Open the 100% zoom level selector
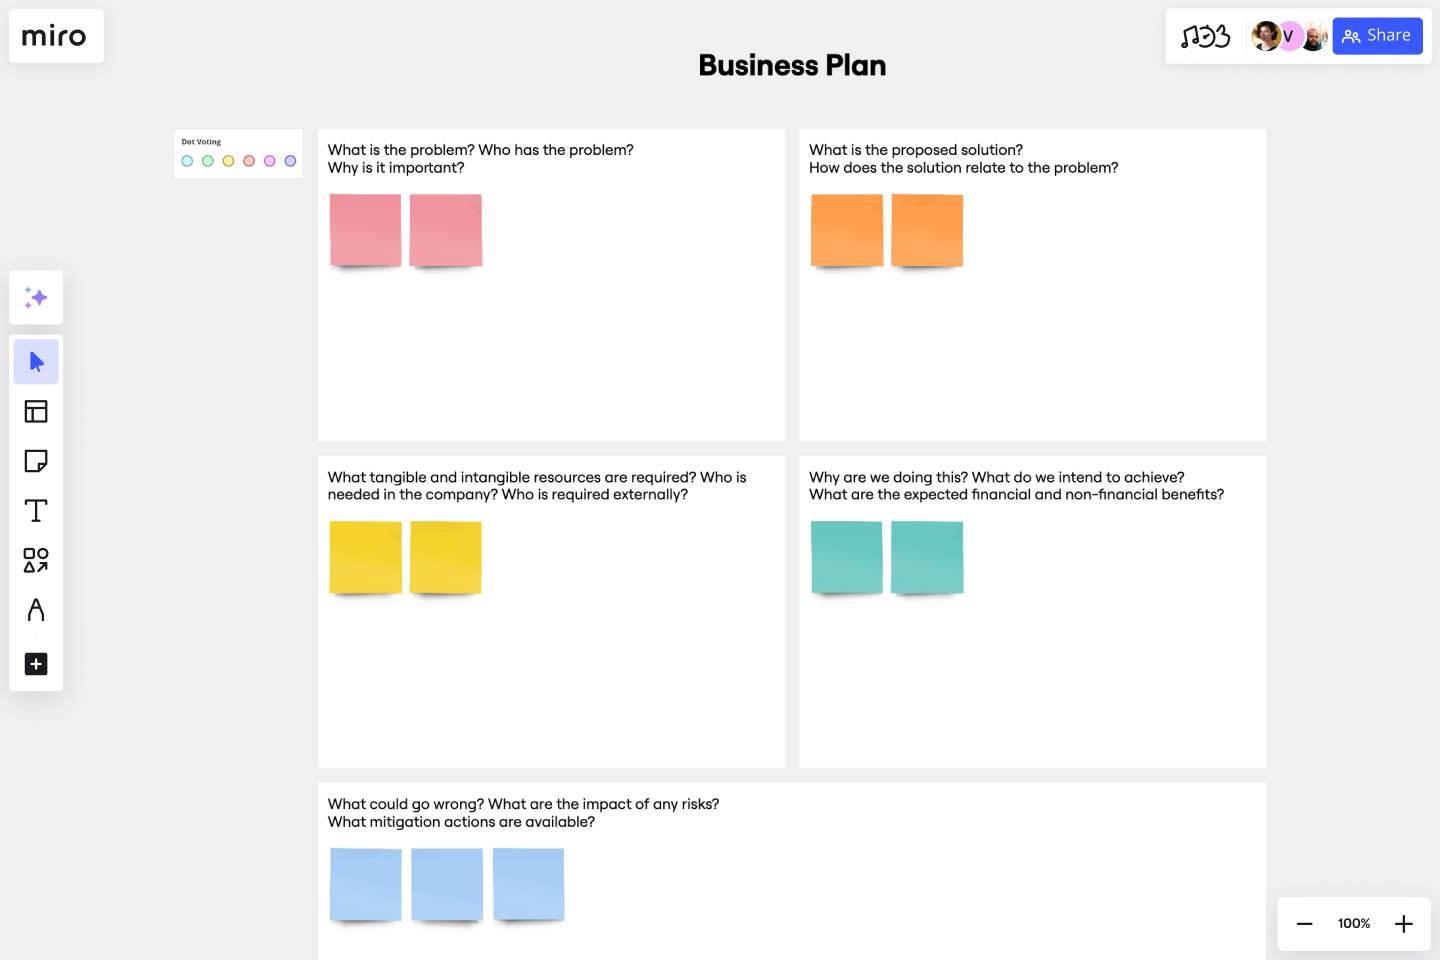This screenshot has height=960, width=1440. point(1353,923)
